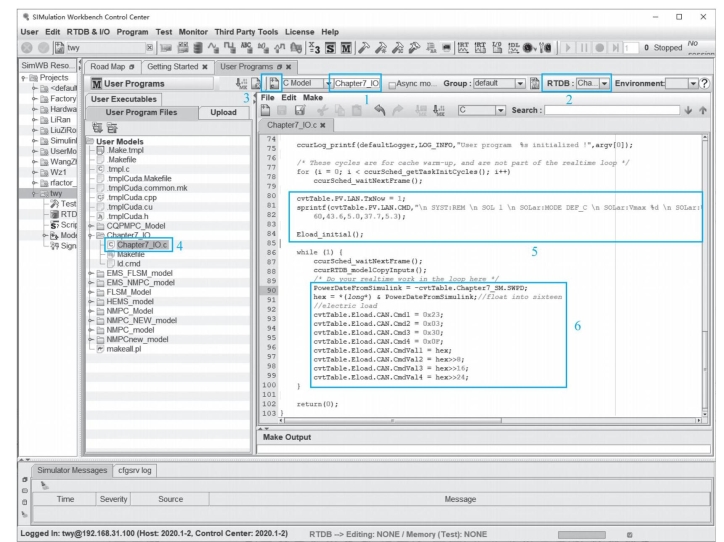Viewport: 724px width, 542px height.
Task: Open the x=3 variables toolbar icon
Action: pyautogui.click(x=314, y=48)
